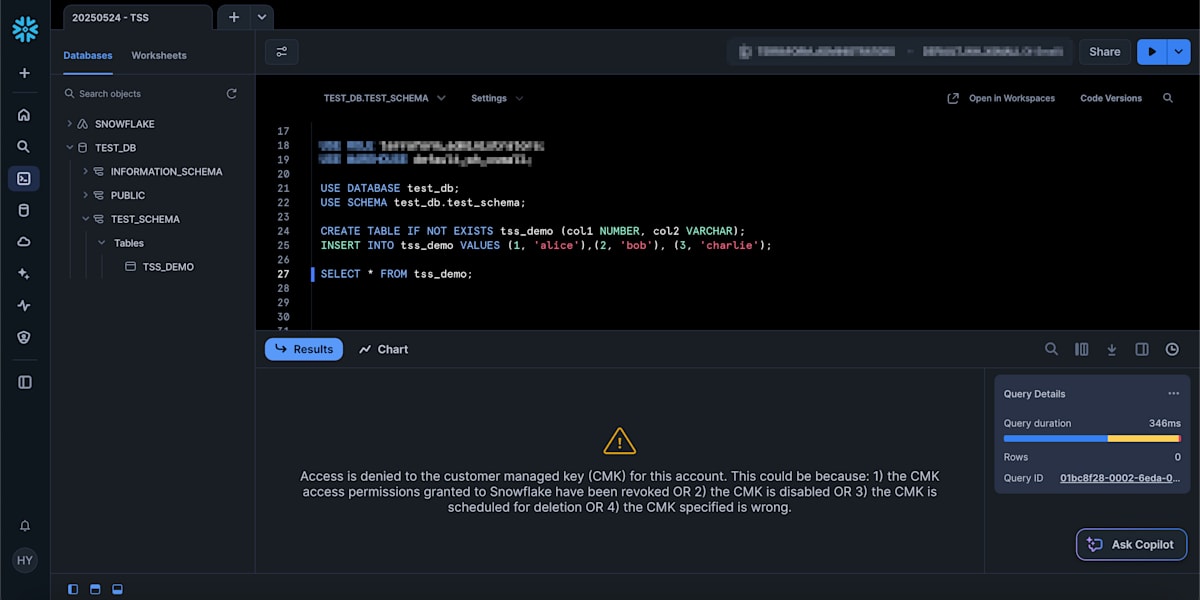Expand the SNOWFLAKE database node
The height and width of the screenshot is (600, 1200).
click(69, 124)
